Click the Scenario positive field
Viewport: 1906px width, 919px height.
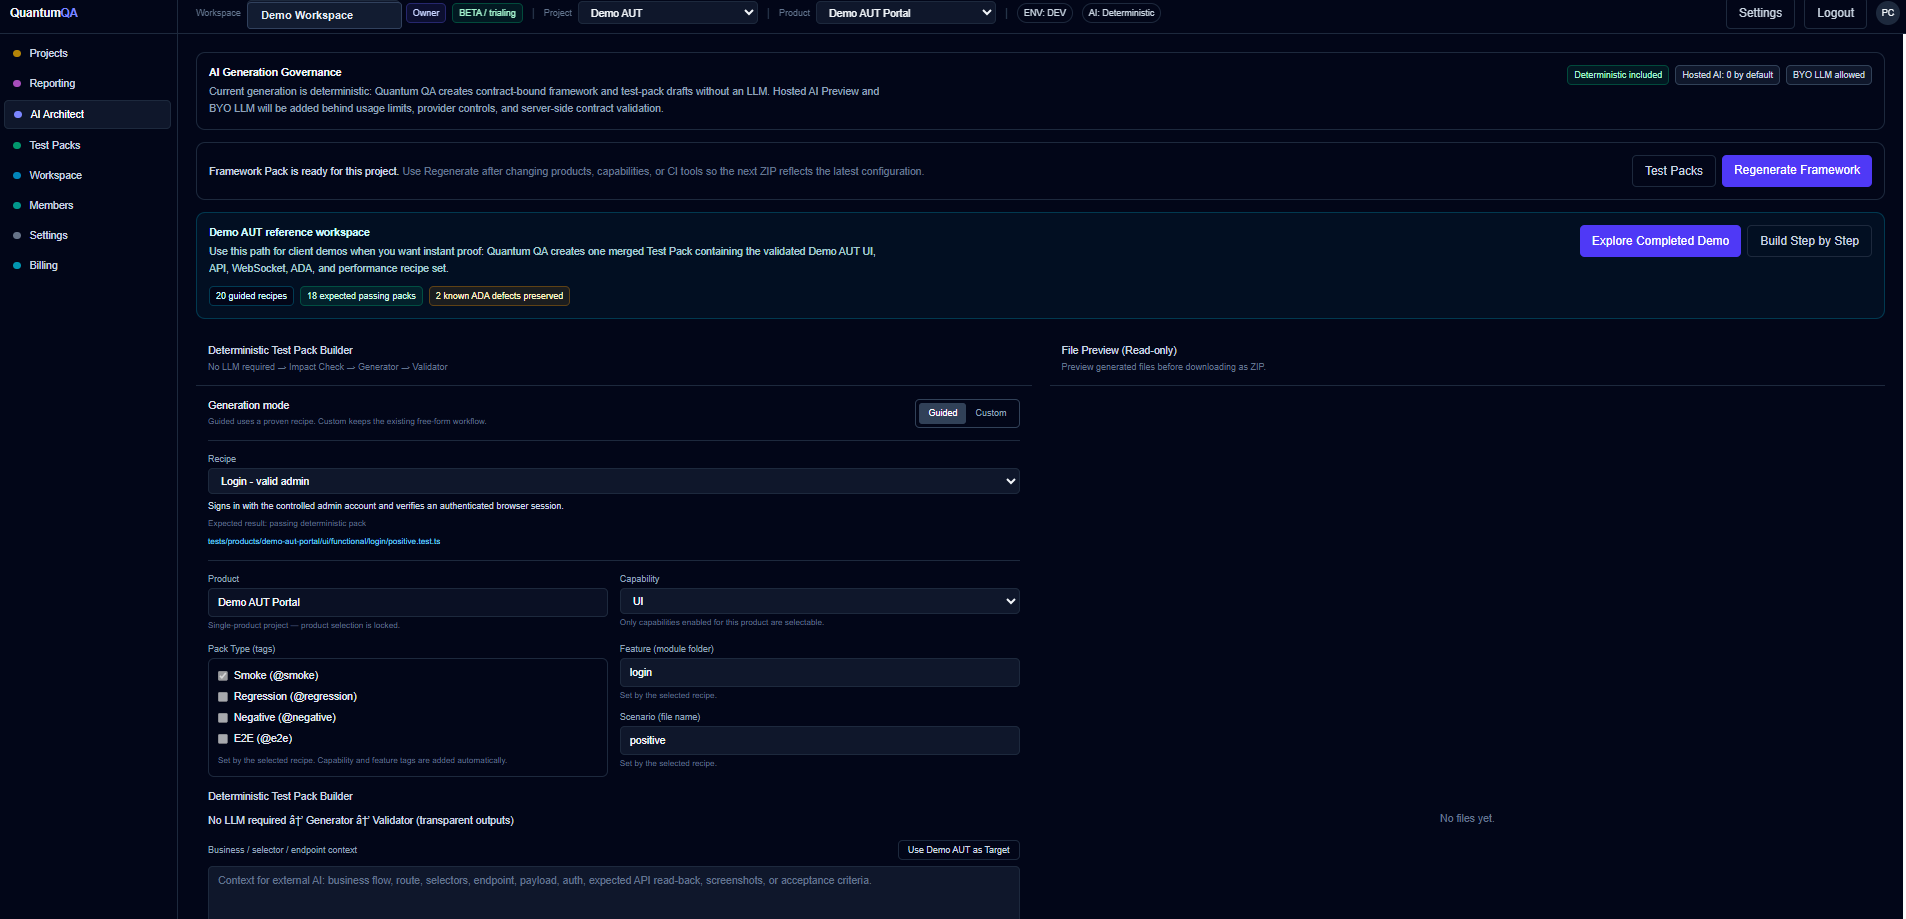pos(820,741)
